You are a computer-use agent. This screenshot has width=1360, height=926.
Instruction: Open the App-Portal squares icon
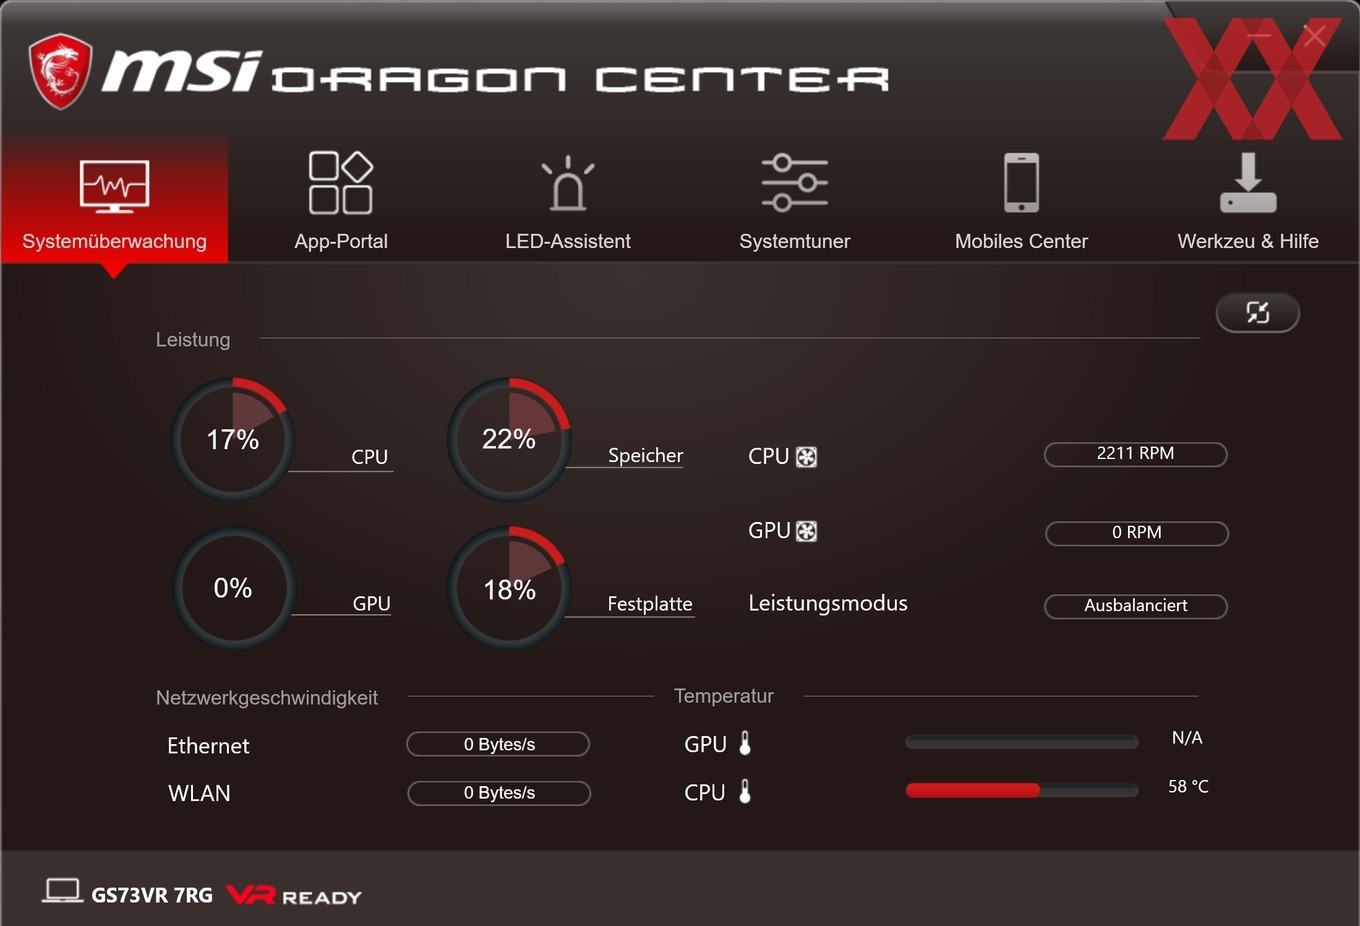click(x=340, y=183)
